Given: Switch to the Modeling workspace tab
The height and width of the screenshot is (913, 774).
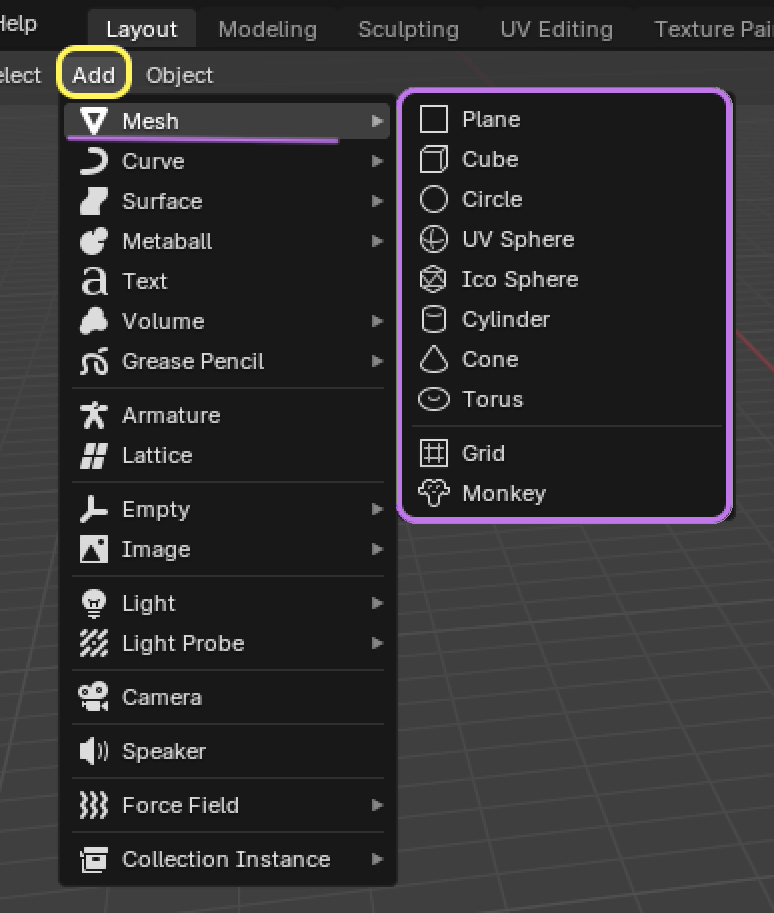Looking at the screenshot, I should coord(267,29).
